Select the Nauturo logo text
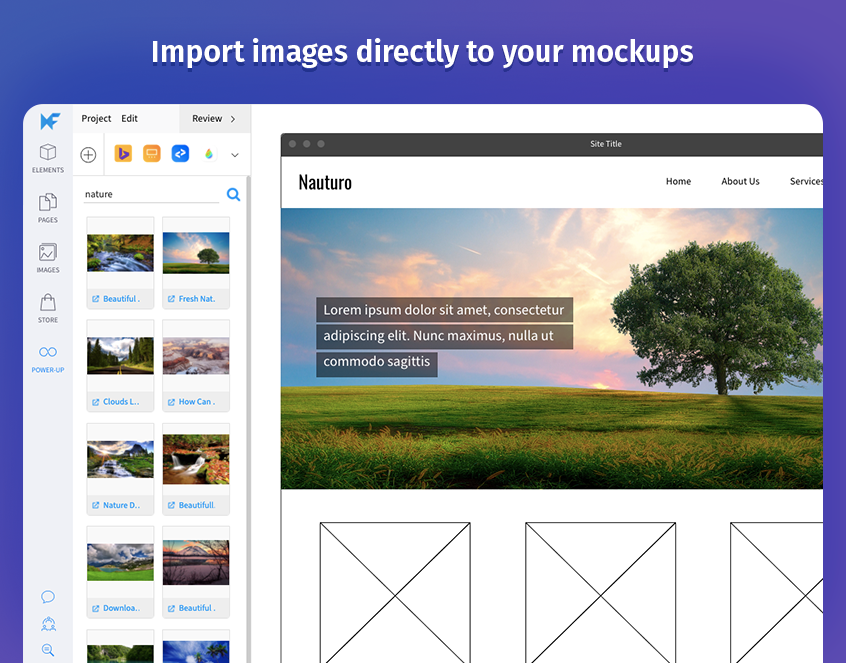This screenshot has height=663, width=846. (x=325, y=182)
